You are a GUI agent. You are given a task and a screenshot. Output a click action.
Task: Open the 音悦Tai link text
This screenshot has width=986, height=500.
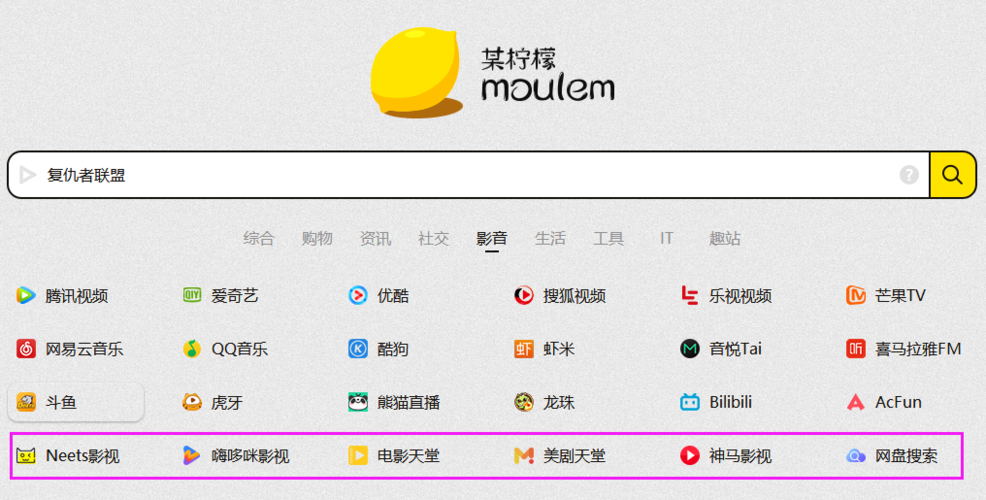pos(736,349)
